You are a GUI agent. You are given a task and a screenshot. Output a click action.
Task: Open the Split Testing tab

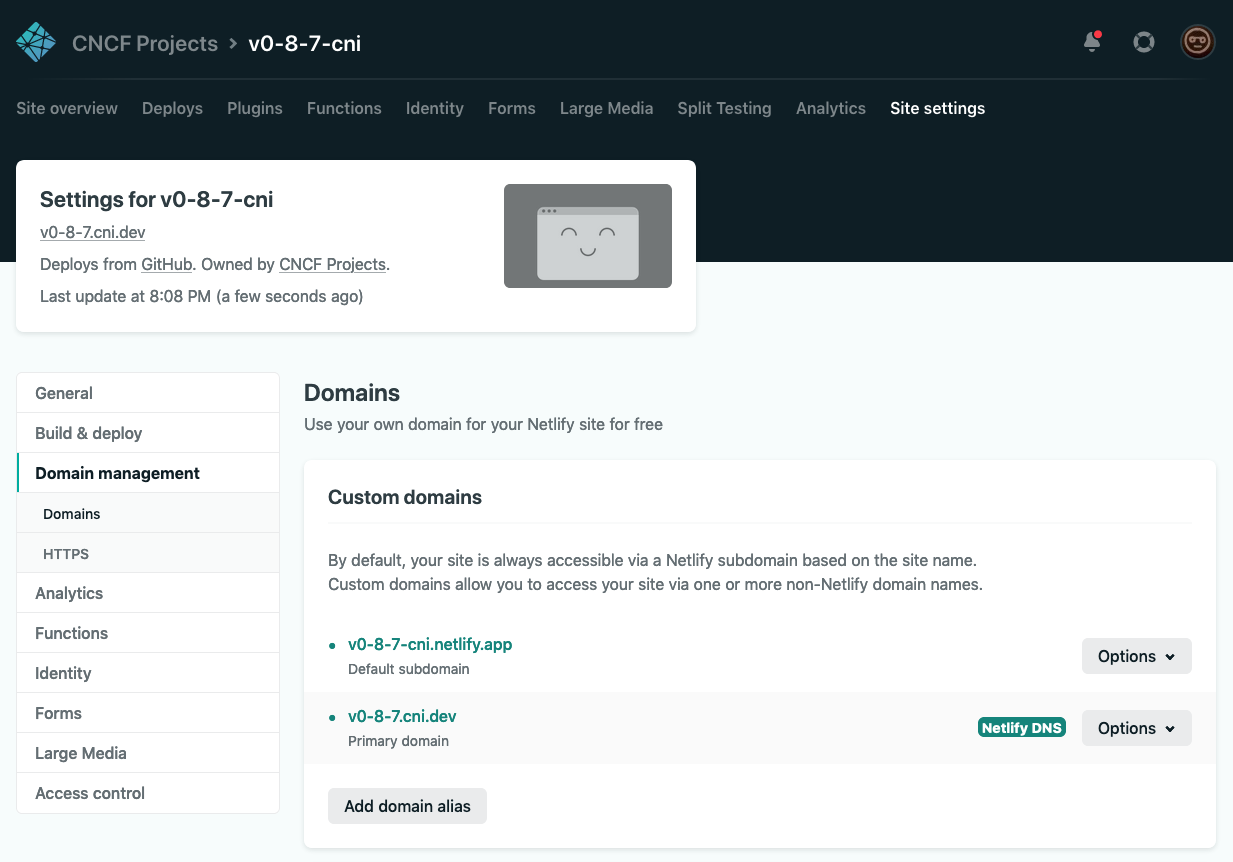724,108
